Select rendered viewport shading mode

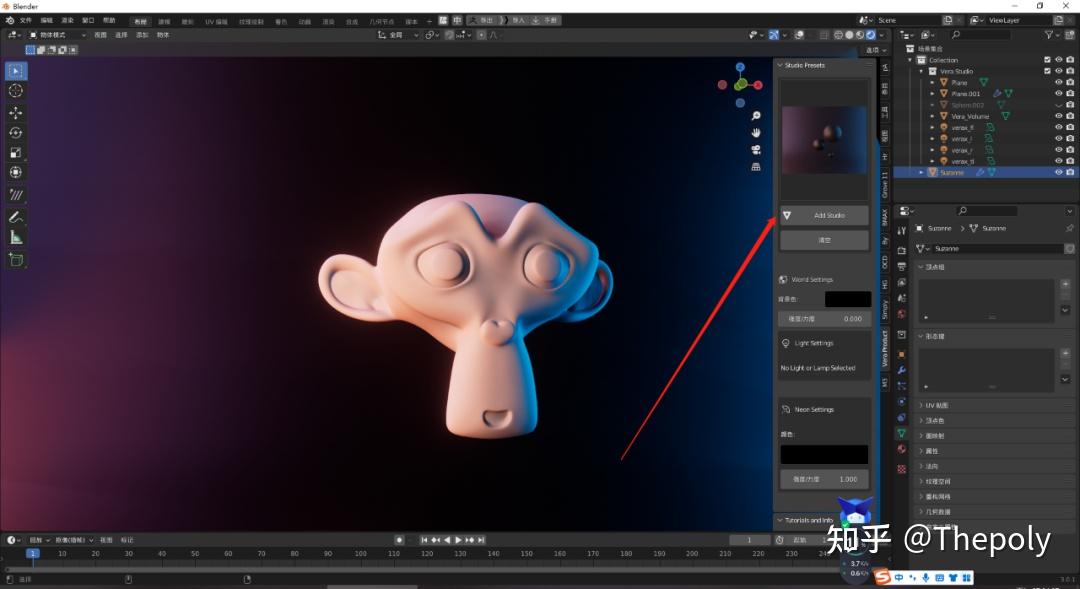[x=871, y=34]
